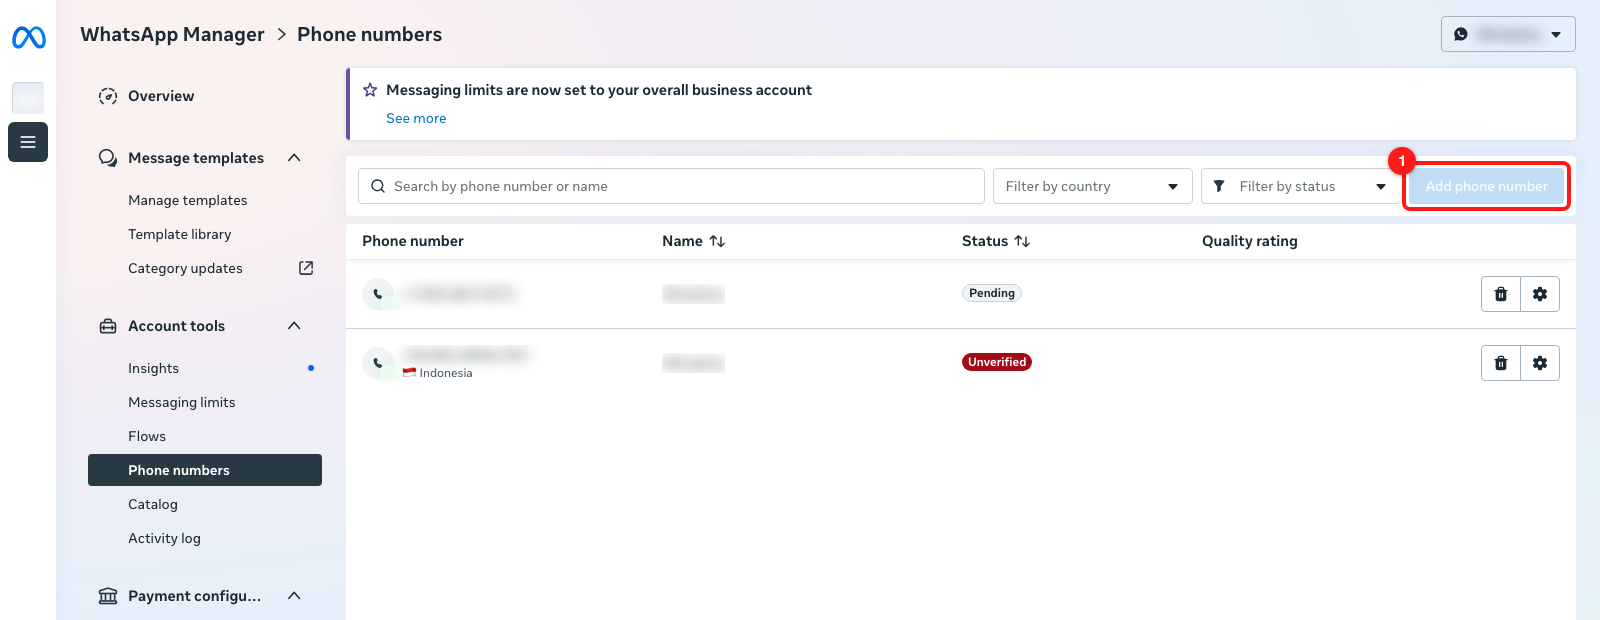
Task: Open Manage templates
Action: [188, 200]
